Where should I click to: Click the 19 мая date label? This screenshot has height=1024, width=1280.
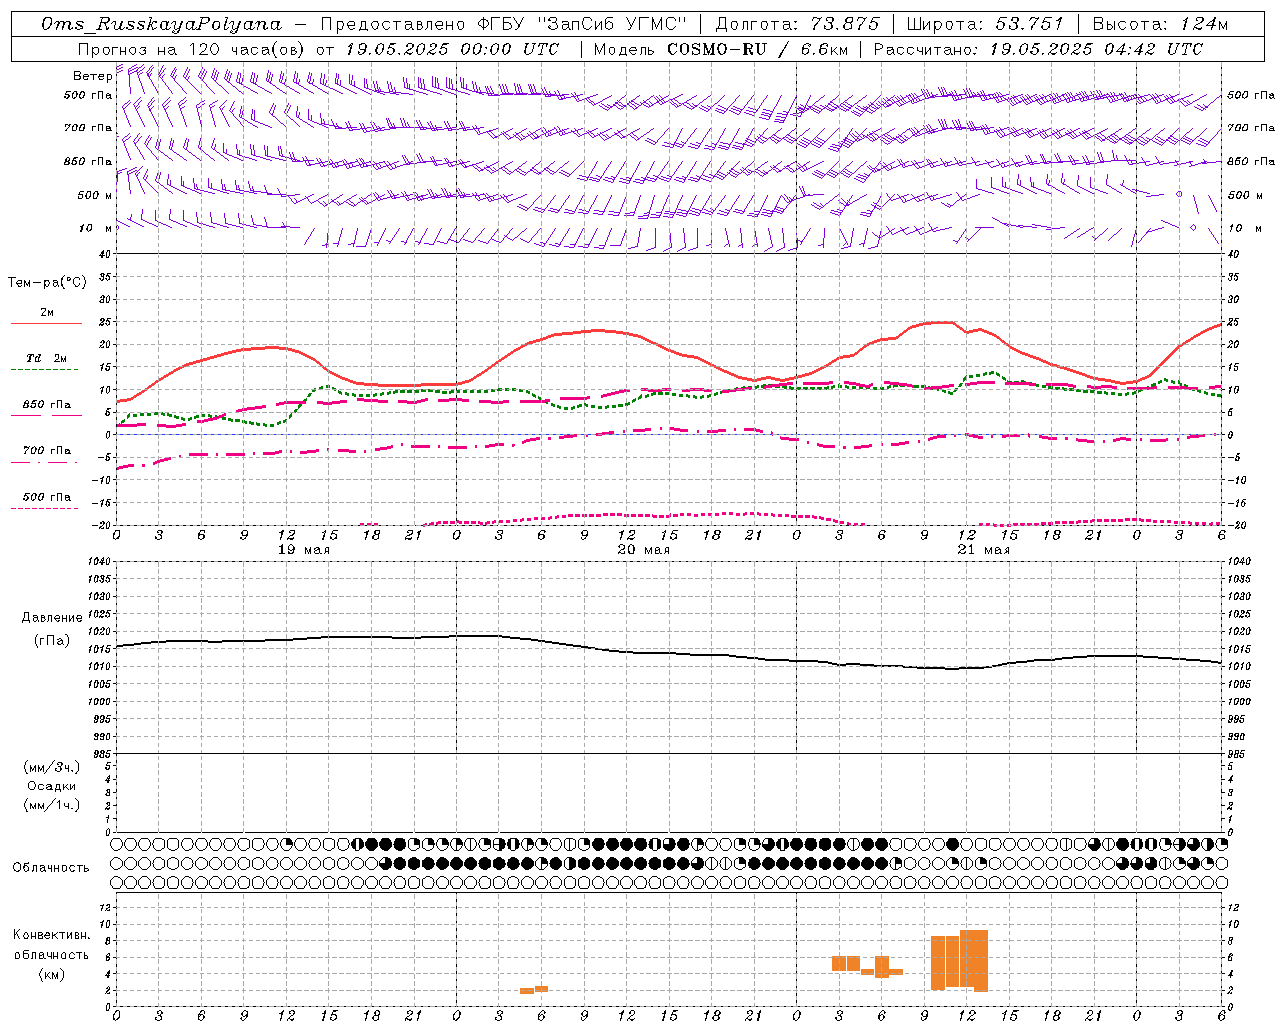[304, 550]
